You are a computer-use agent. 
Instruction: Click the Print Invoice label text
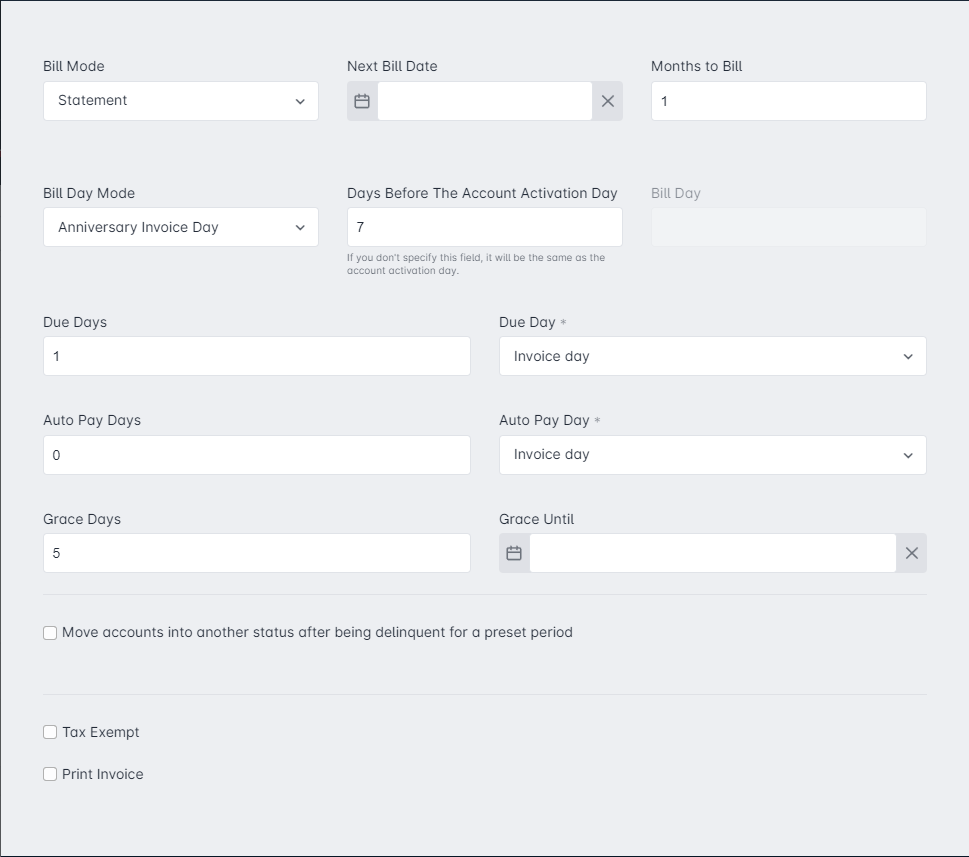pos(103,774)
